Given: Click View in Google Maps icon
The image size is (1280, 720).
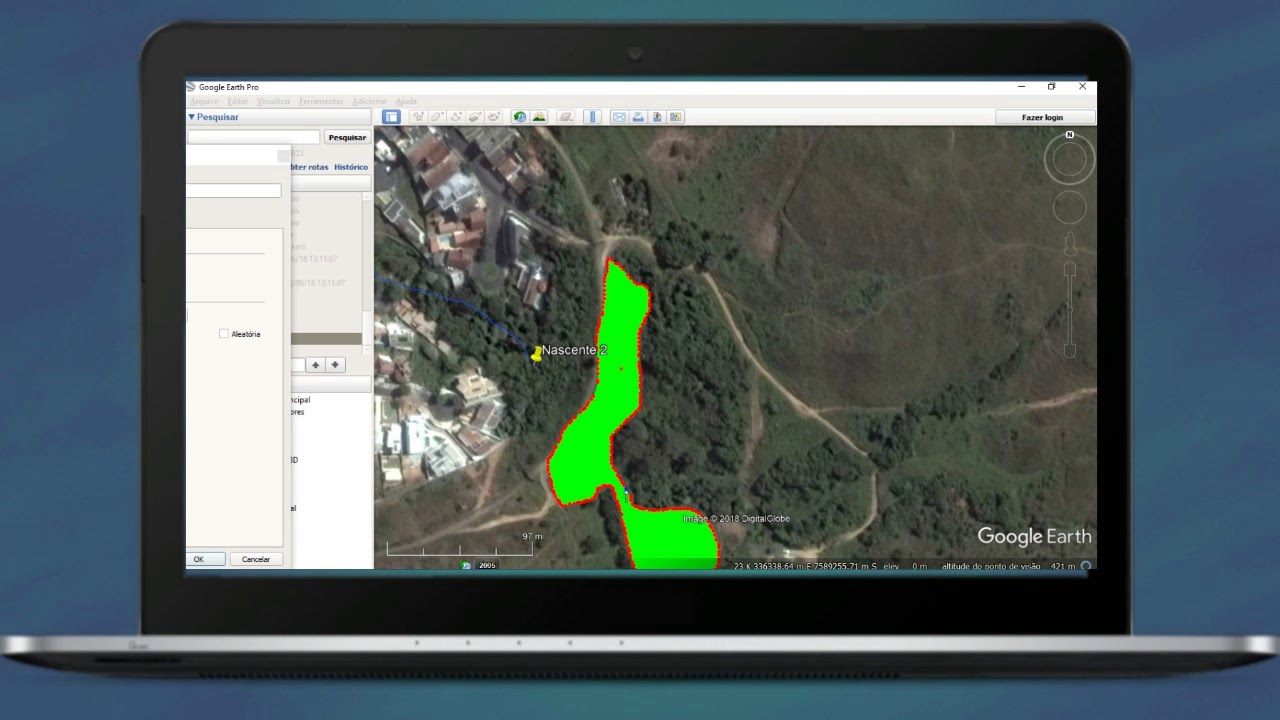Looking at the screenshot, I should [x=675, y=117].
